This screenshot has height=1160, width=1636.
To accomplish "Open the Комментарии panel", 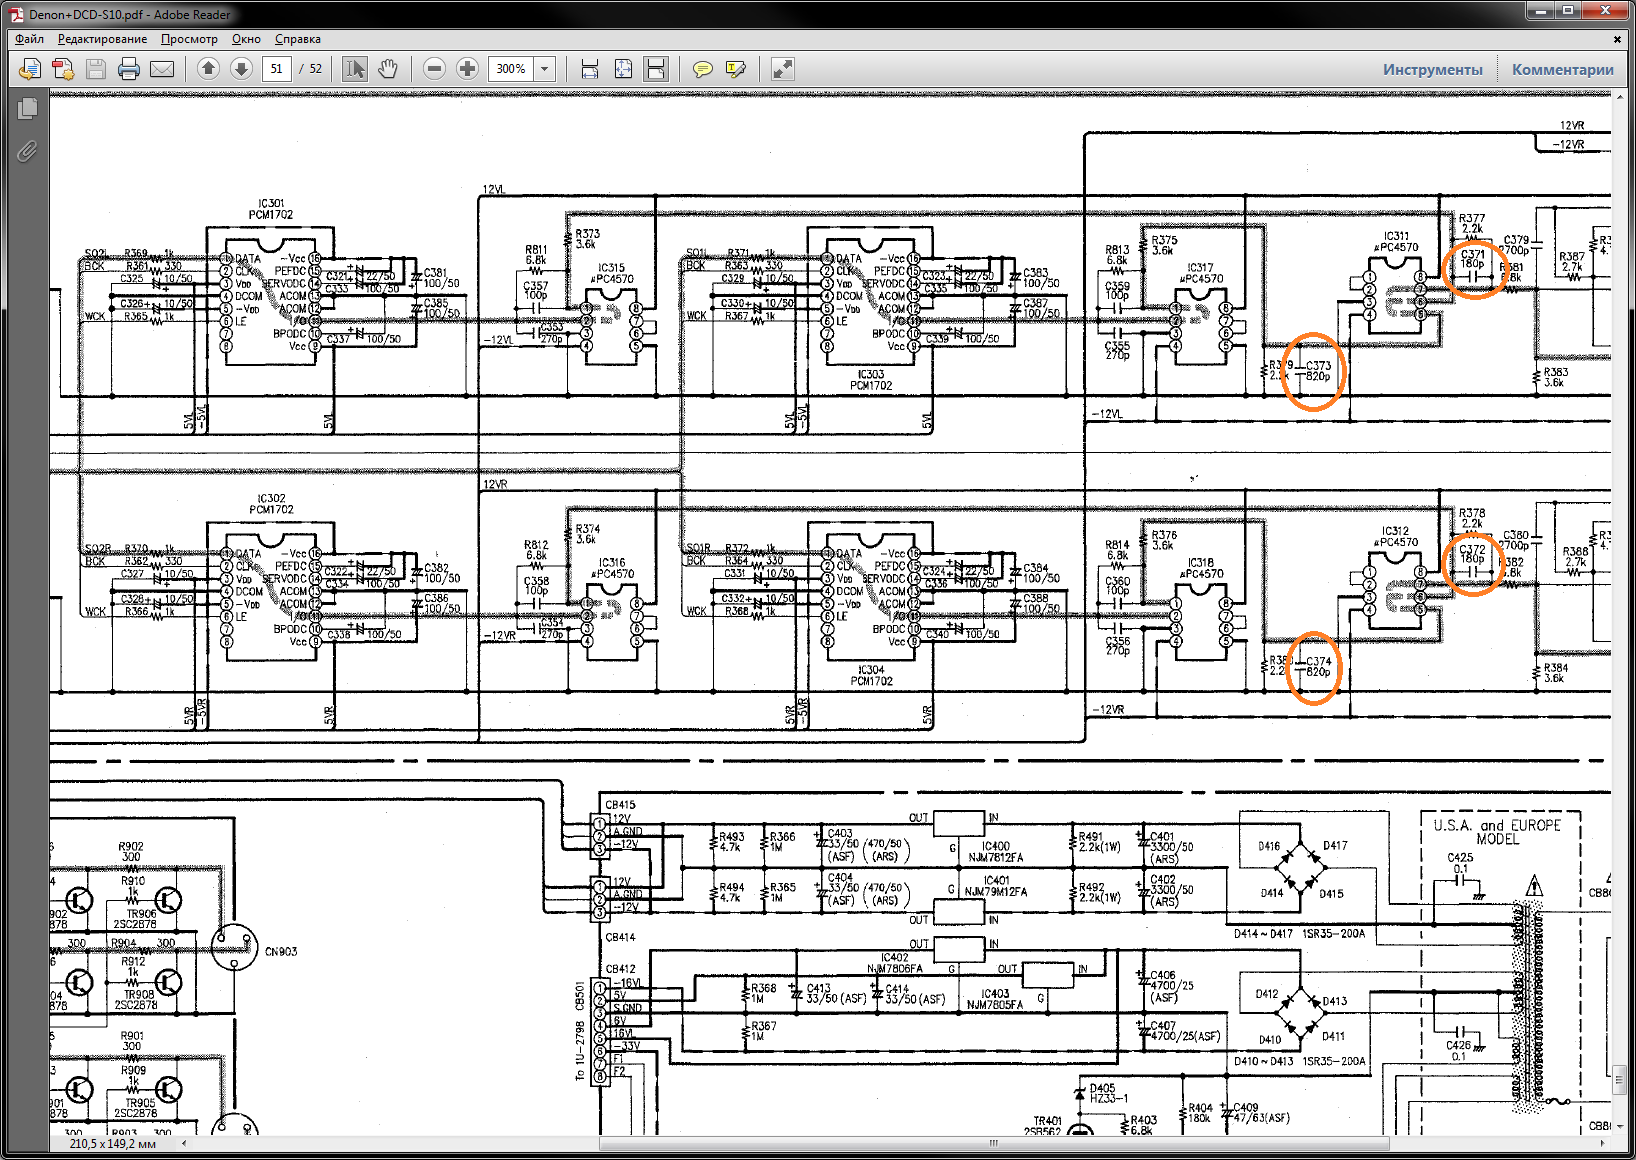I will tap(1563, 69).
